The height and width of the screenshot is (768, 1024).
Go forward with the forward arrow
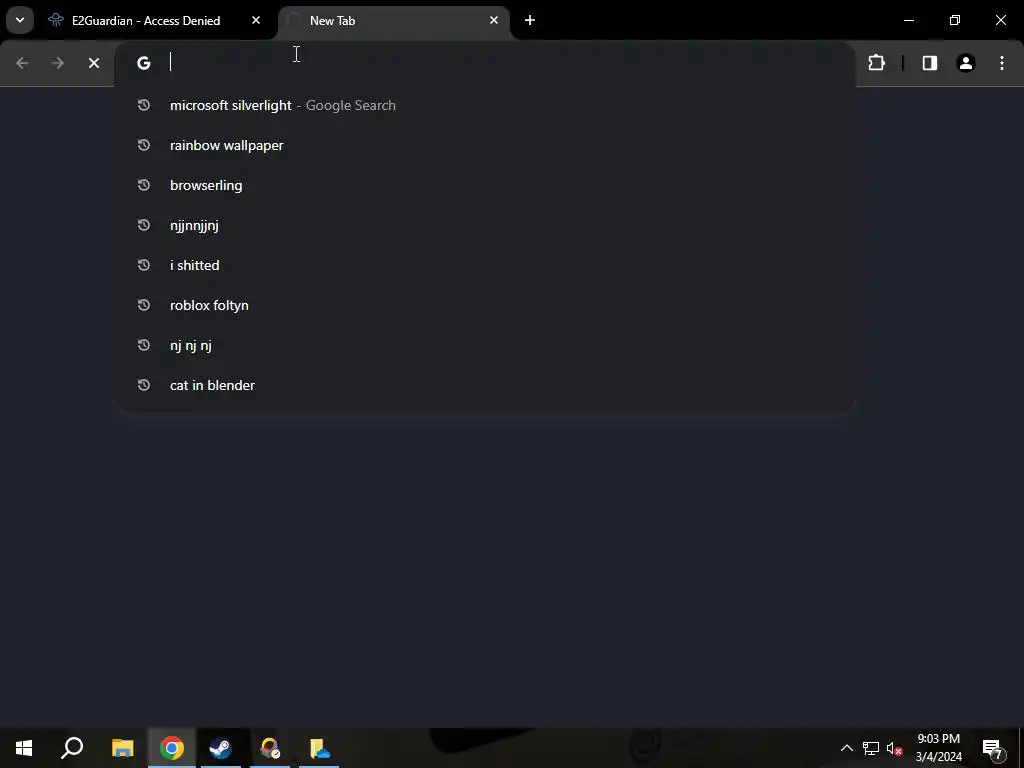tap(58, 63)
